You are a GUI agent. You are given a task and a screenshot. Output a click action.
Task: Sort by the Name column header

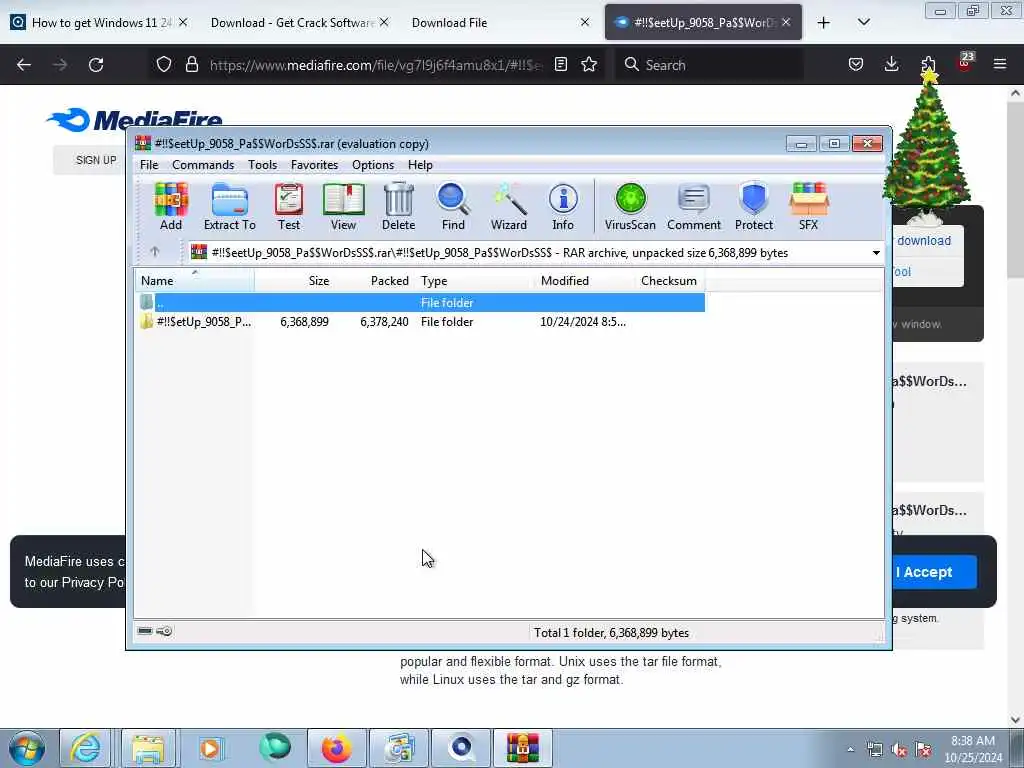(195, 281)
